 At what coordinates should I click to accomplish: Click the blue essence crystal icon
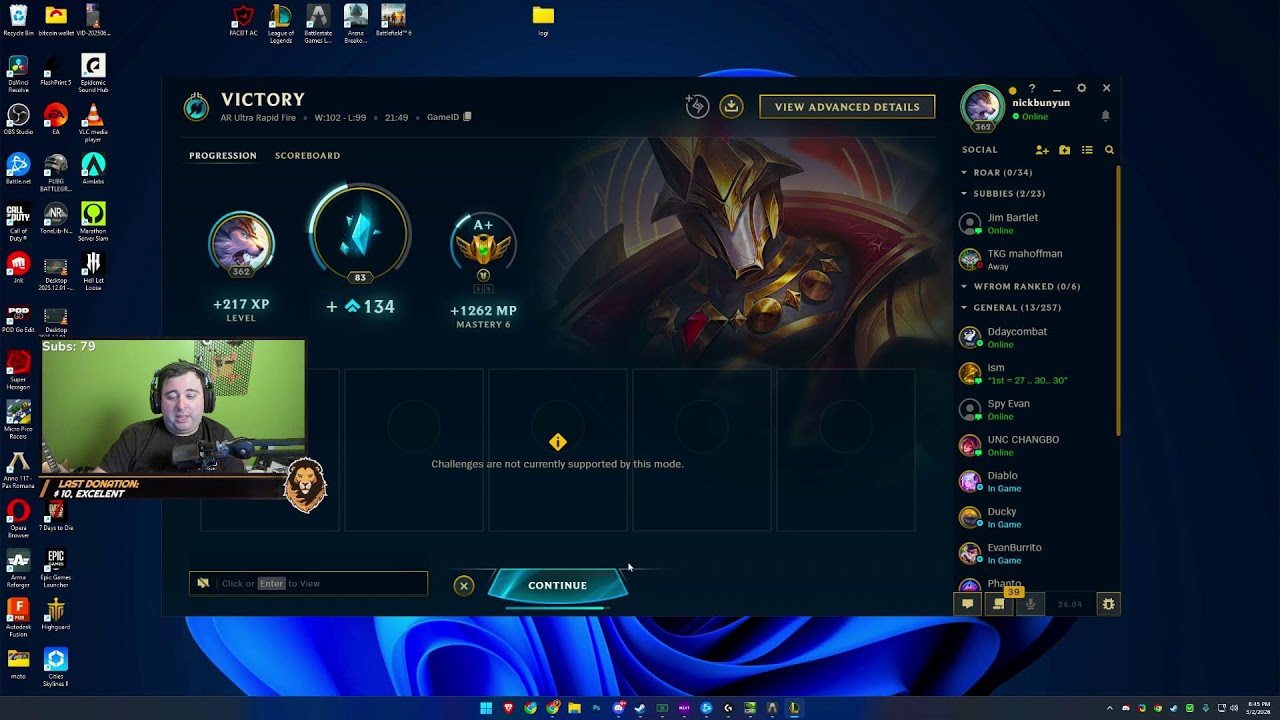(x=360, y=232)
